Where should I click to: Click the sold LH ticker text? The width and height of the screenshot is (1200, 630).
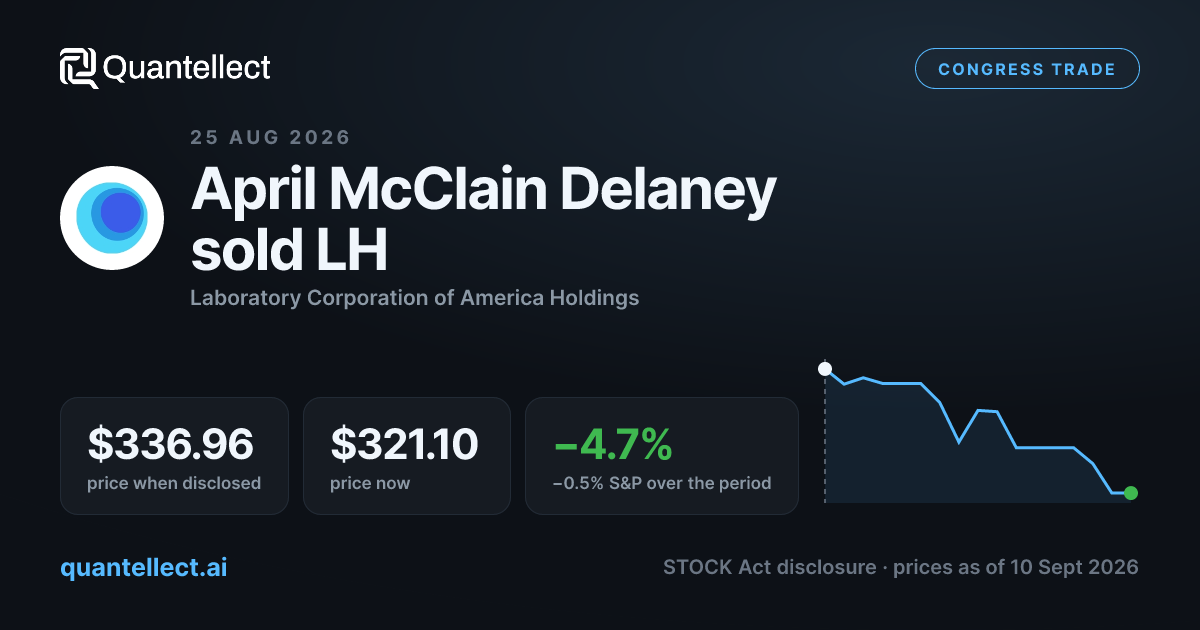point(289,251)
